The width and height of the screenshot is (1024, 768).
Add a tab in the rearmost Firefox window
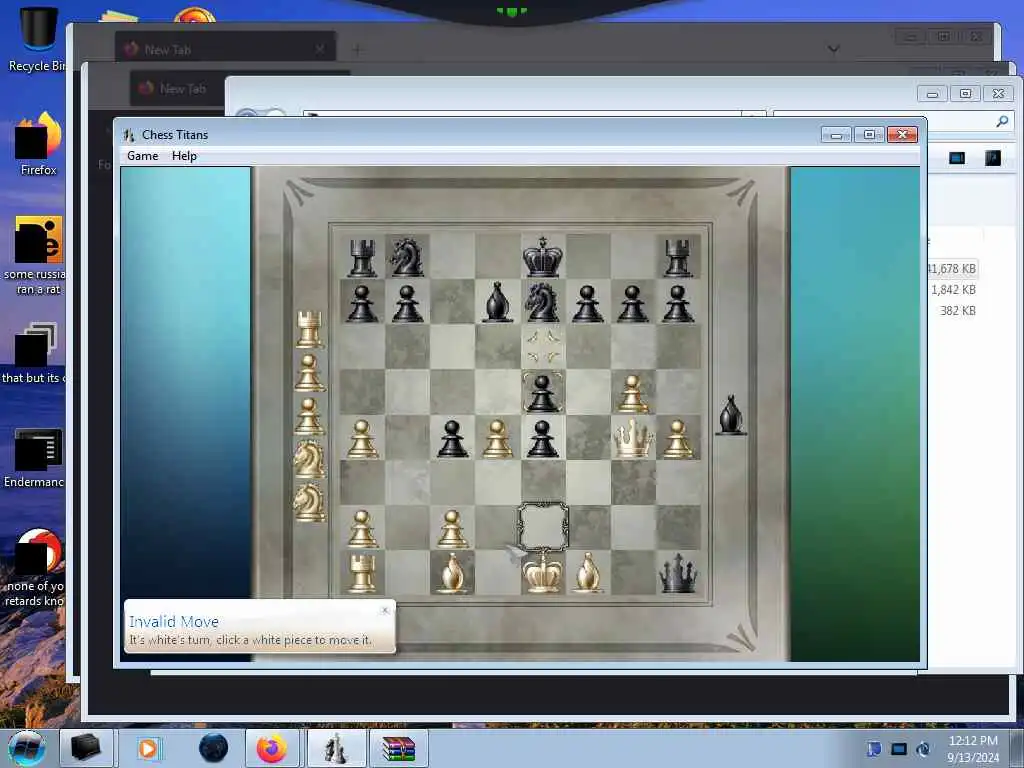tap(357, 49)
